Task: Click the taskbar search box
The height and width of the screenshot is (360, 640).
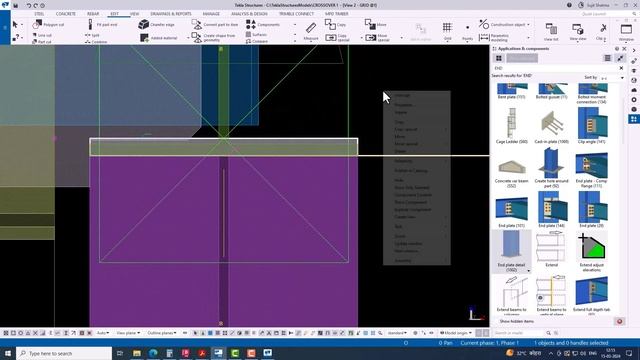Action: click(x=64, y=353)
